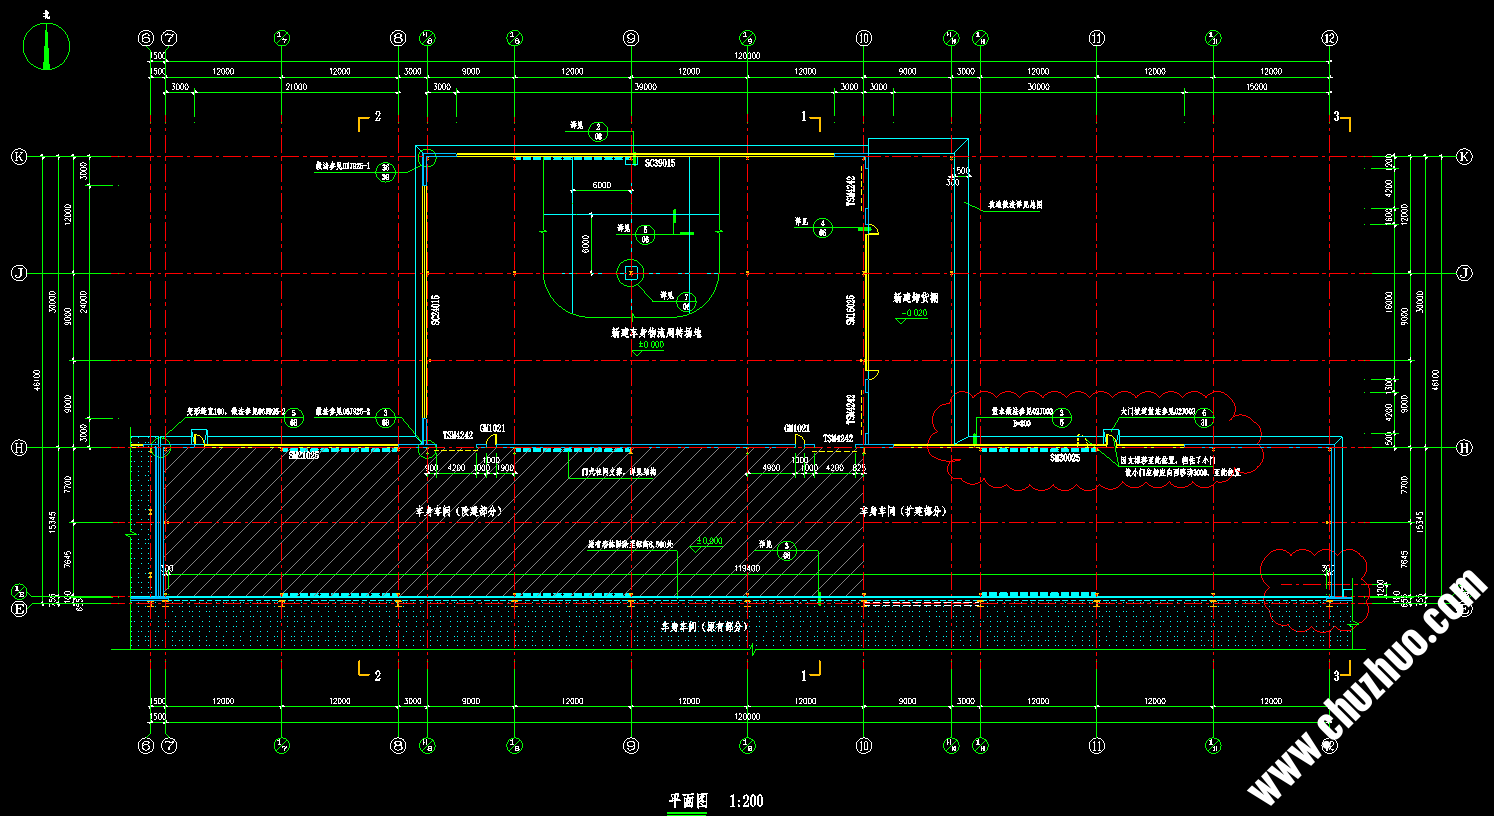Select the 4/06 detail callout bubble
The width and height of the screenshot is (1494, 816).
pos(823,228)
